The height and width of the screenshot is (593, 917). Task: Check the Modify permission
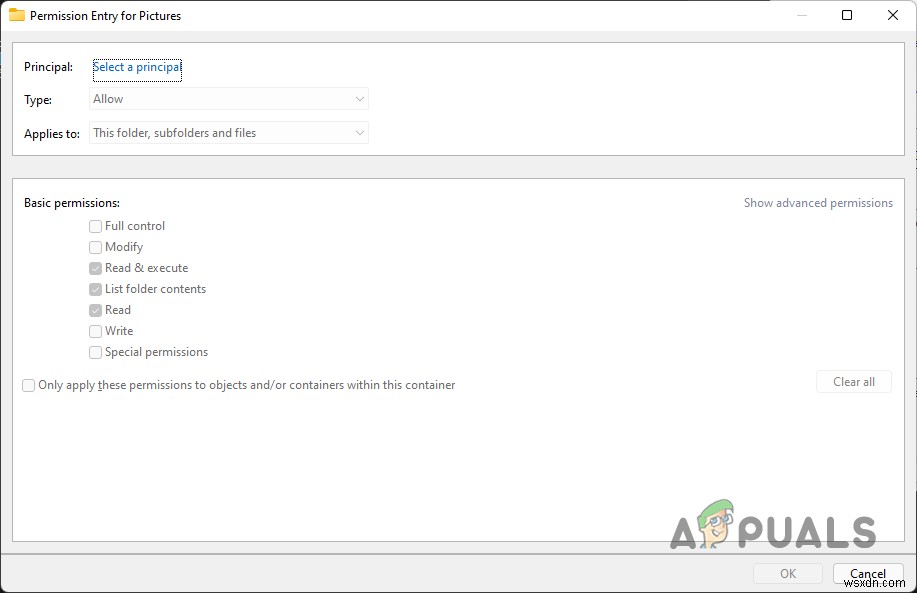coord(95,247)
